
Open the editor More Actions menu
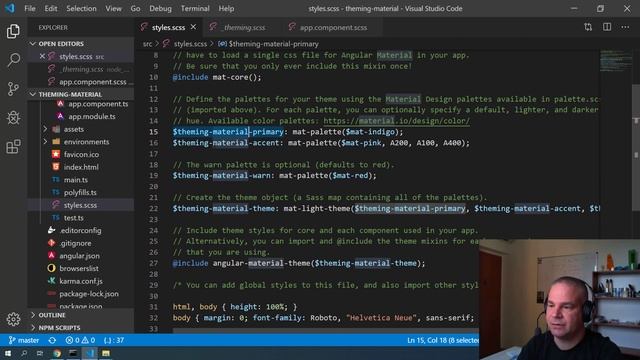click(x=625, y=27)
